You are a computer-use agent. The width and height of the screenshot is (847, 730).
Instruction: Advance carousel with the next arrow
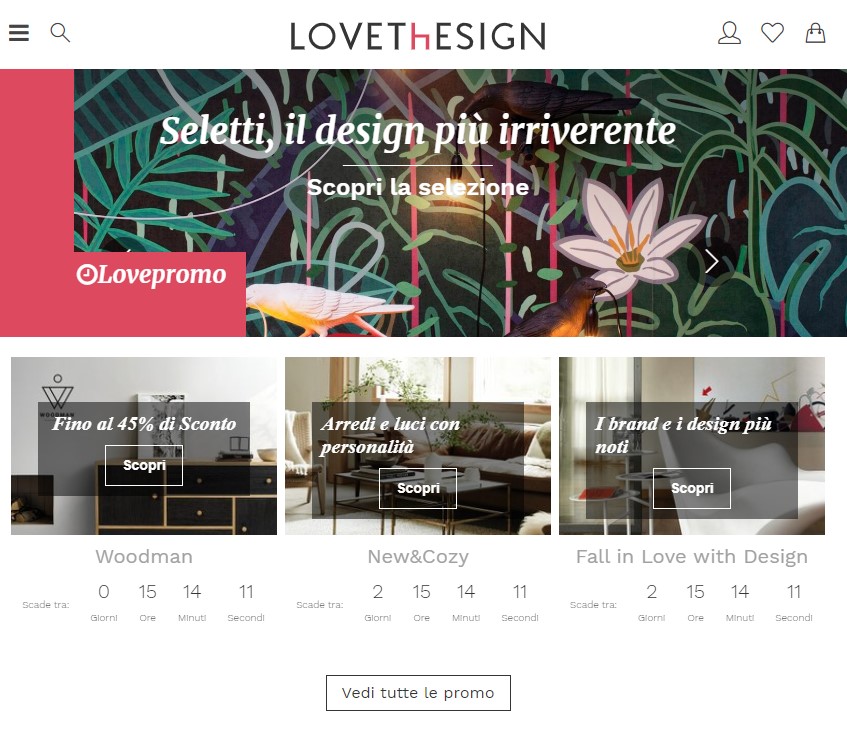point(711,262)
